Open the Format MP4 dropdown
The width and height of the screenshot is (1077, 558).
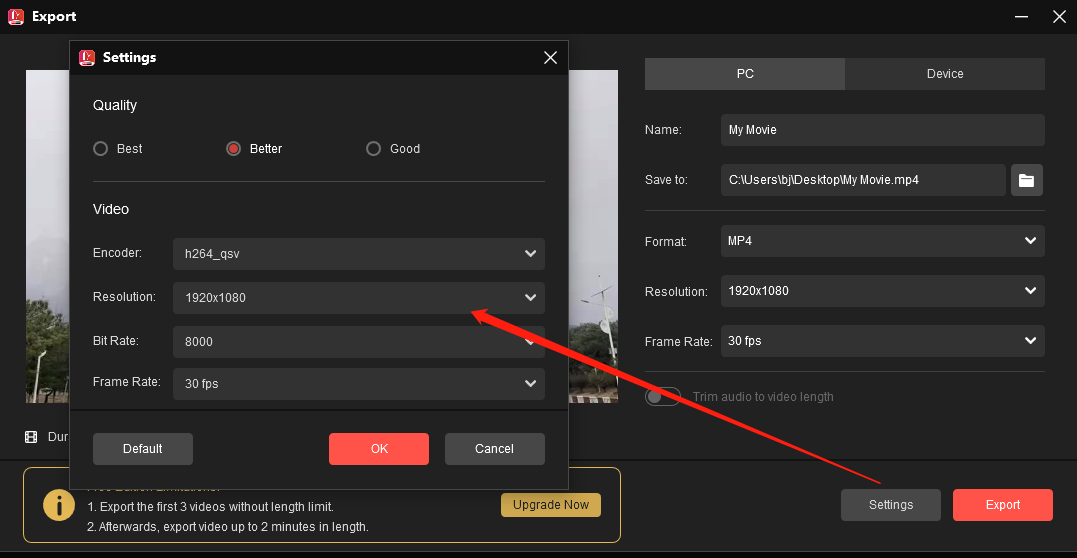pyautogui.click(x=883, y=241)
